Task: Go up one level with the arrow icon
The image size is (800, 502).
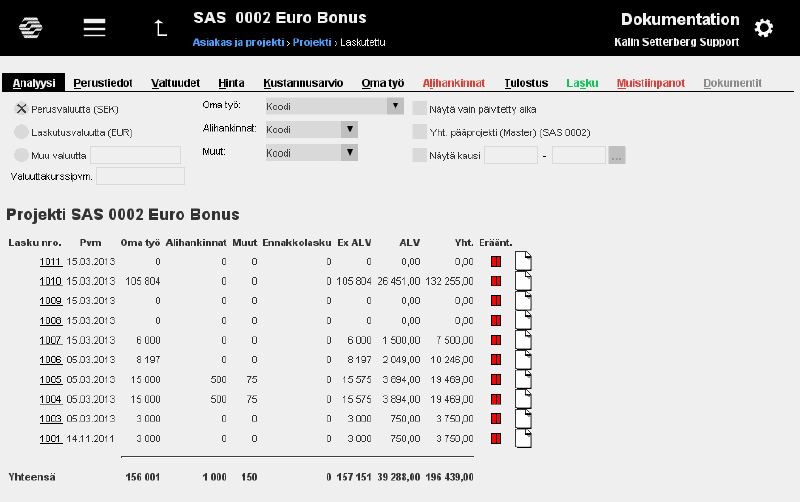Action: click(160, 28)
